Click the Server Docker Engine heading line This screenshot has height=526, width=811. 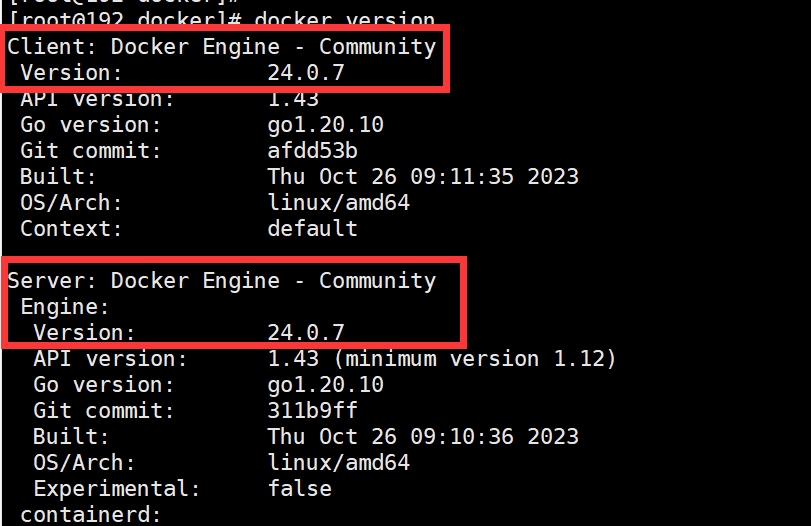[222, 281]
